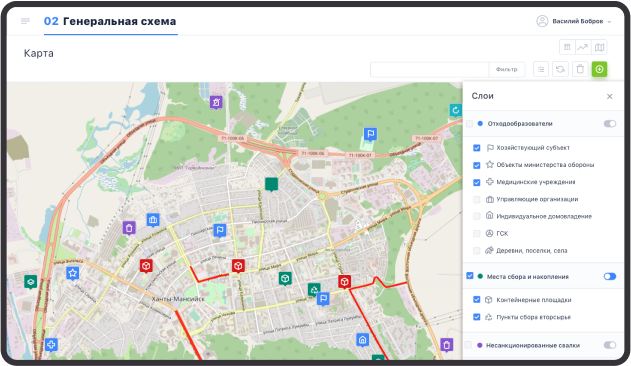
Task: Select the blue star marker on map
Action: (72, 274)
